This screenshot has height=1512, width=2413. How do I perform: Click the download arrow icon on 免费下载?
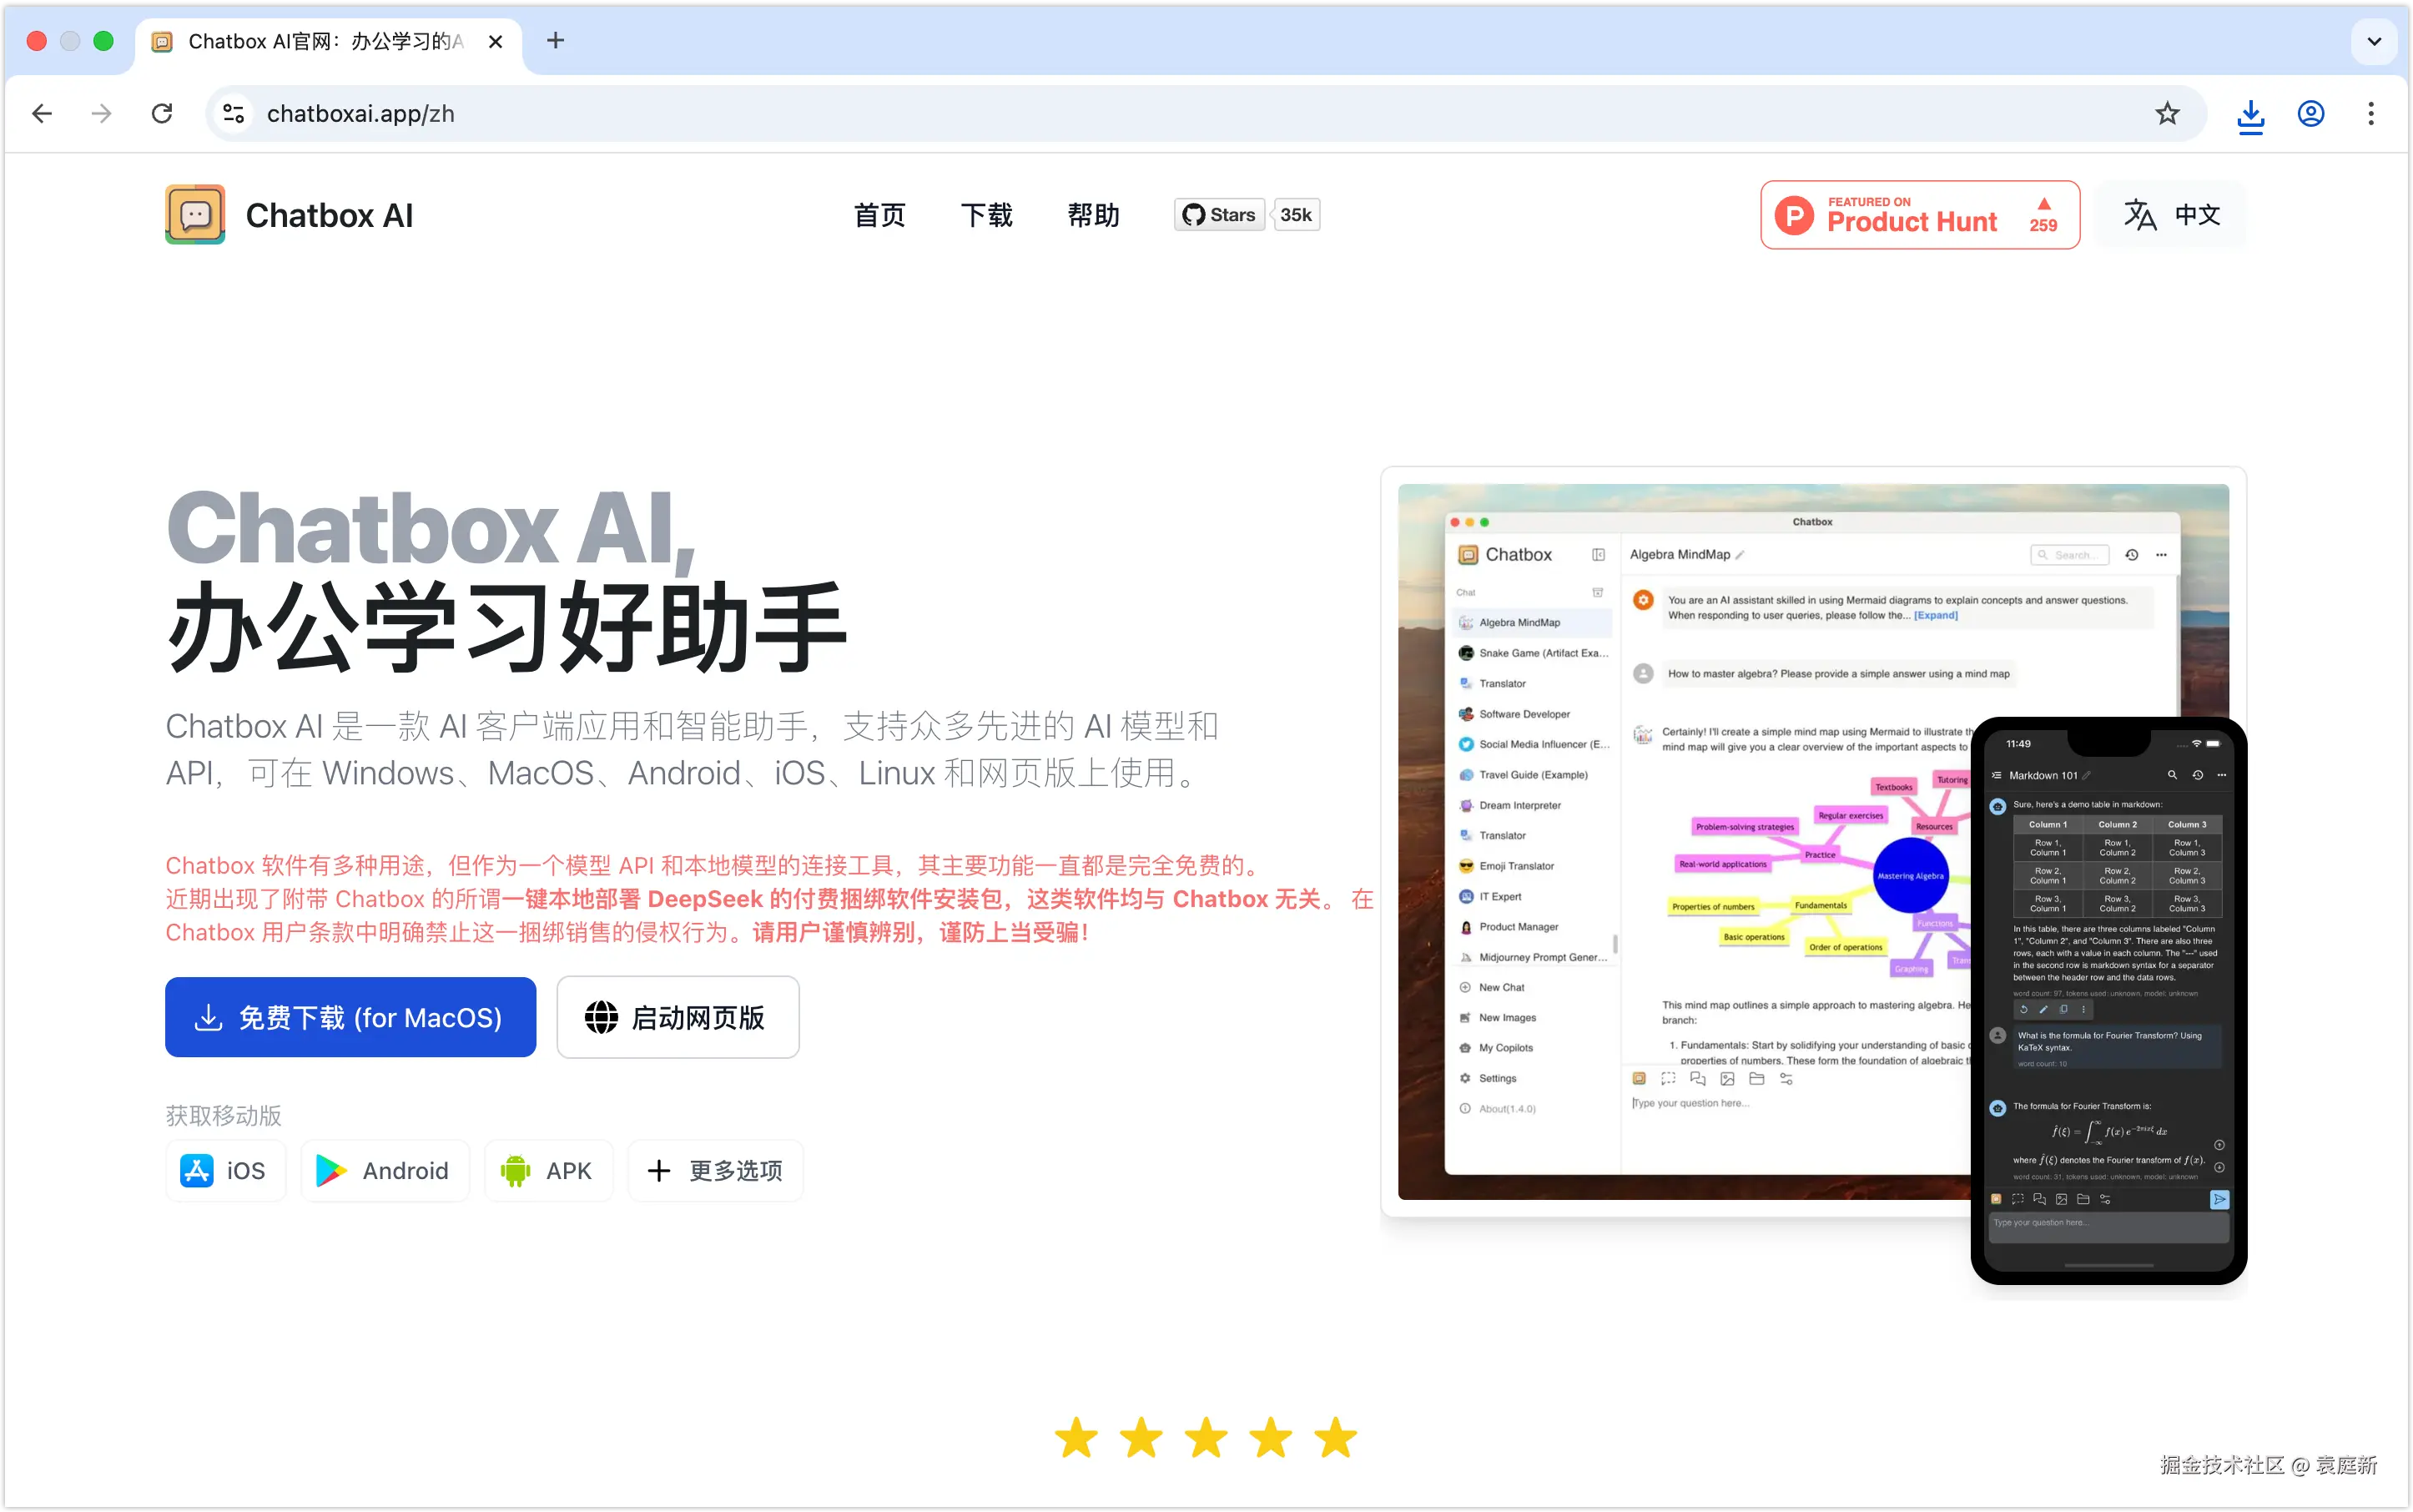[x=208, y=1017]
